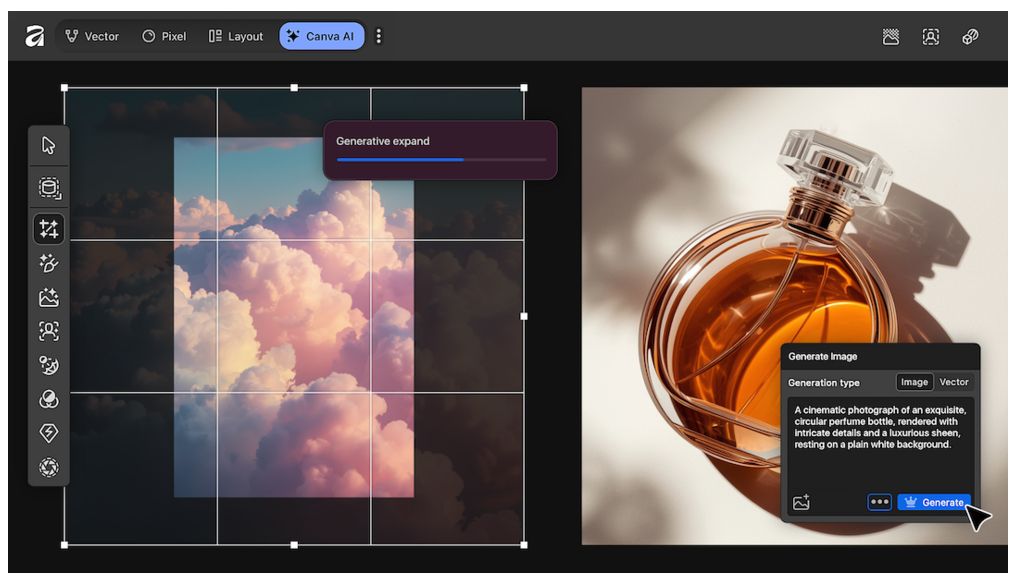Select the arrow Move tool

click(x=48, y=146)
